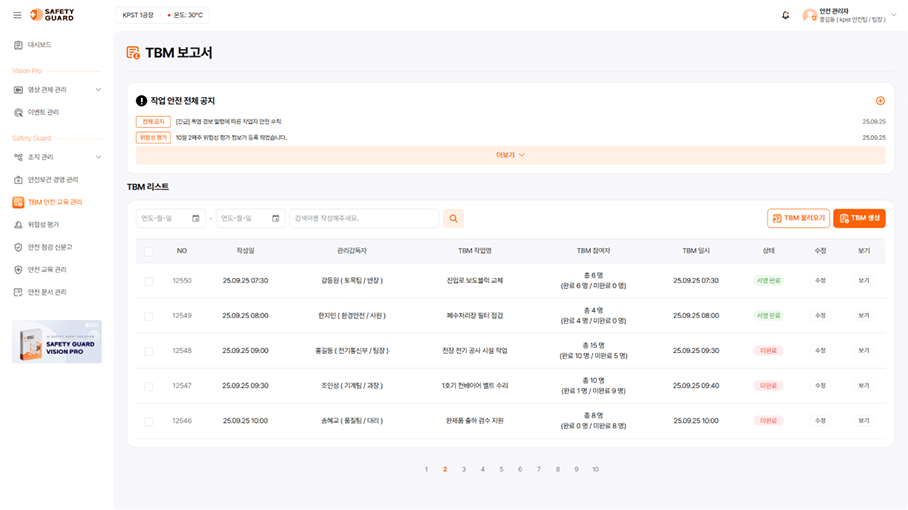The height and width of the screenshot is (510, 908).
Task: Check the box for row 12550
Action: pos(149,281)
